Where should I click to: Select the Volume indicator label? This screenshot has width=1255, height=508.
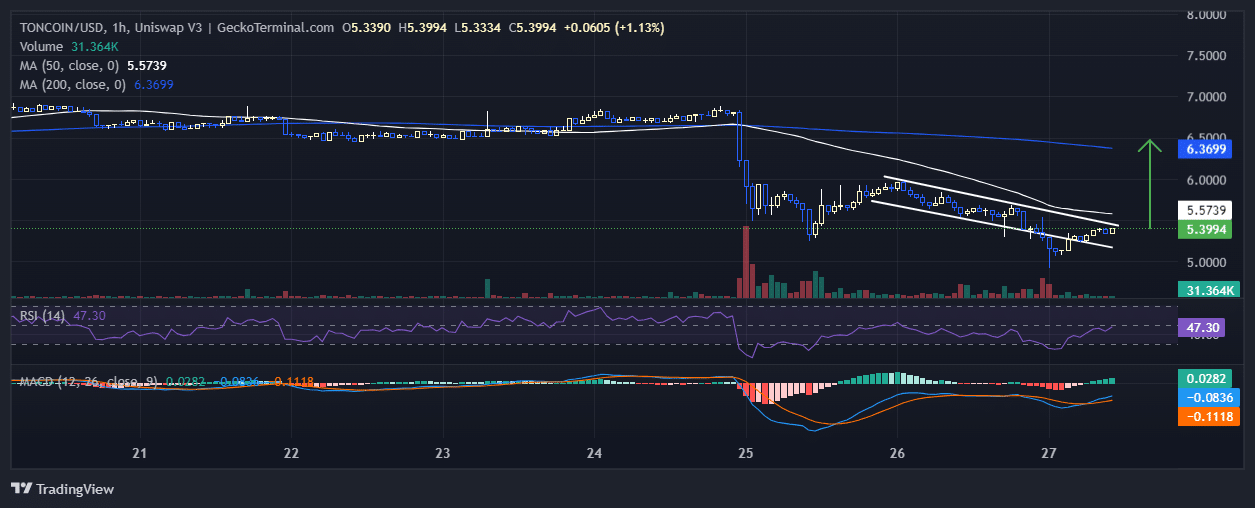point(42,46)
